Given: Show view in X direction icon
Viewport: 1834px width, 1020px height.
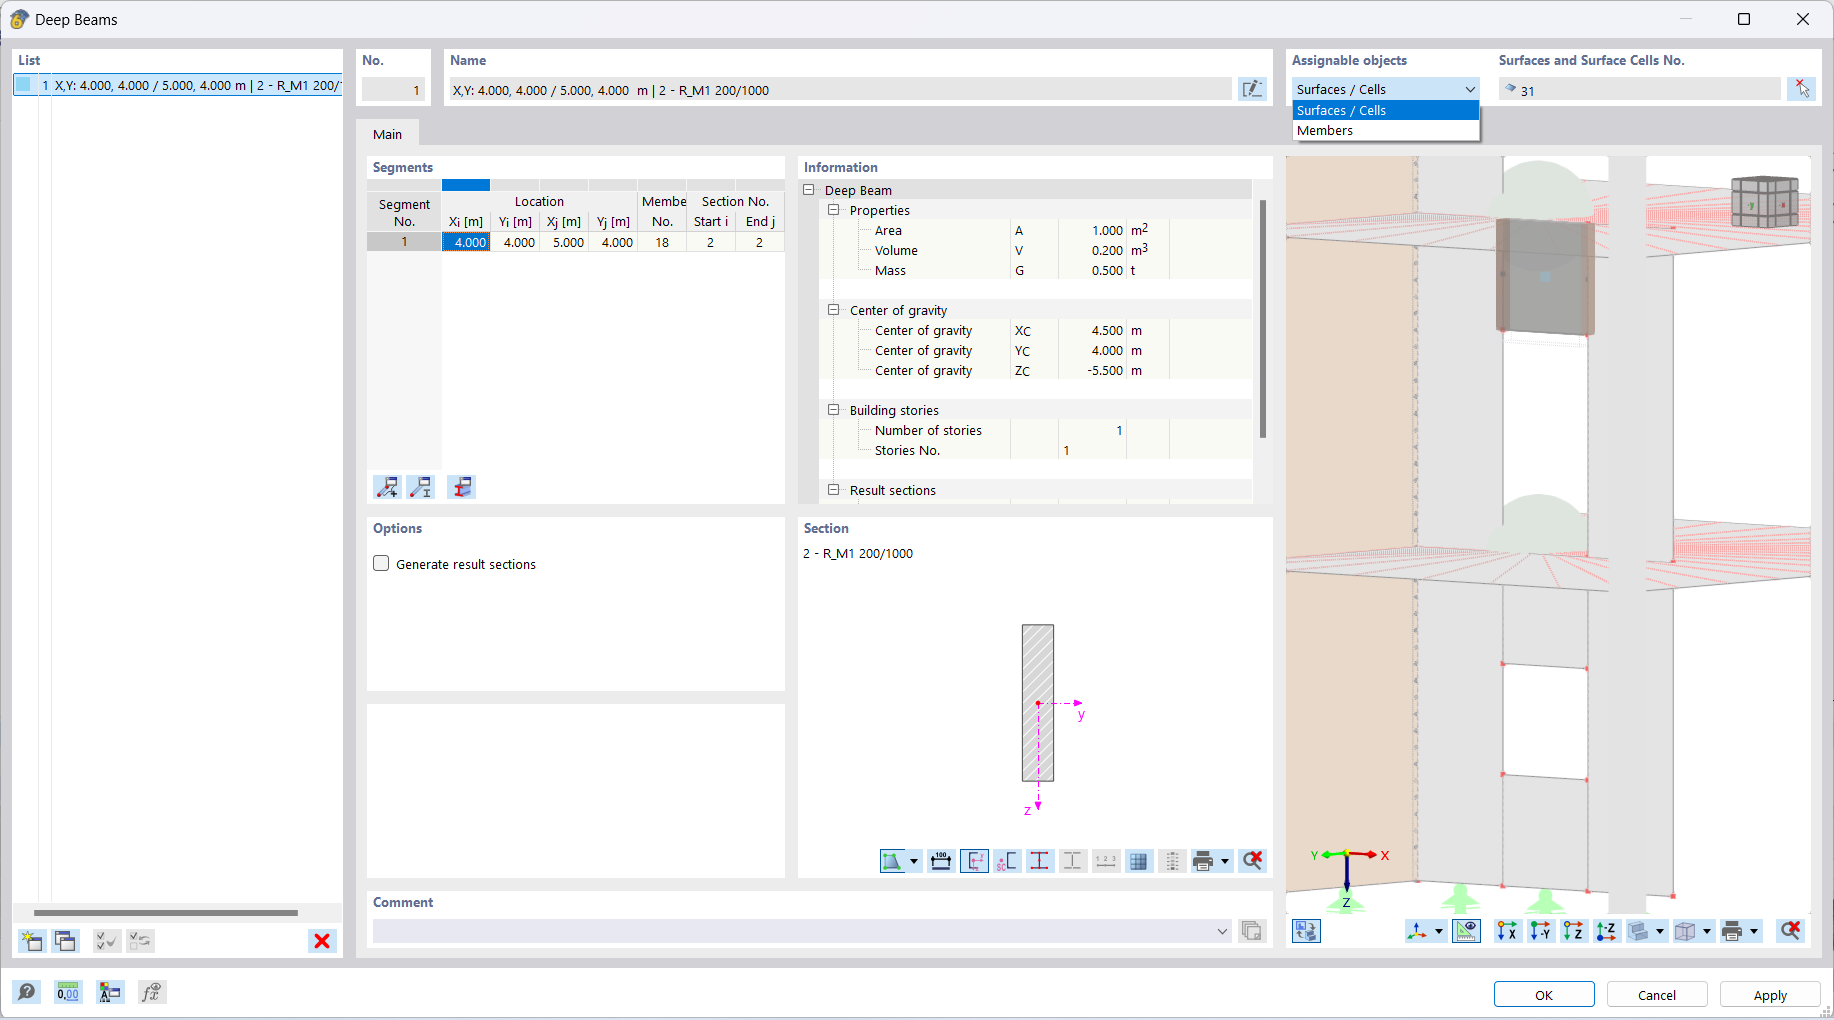Looking at the screenshot, I should pyautogui.click(x=1507, y=931).
